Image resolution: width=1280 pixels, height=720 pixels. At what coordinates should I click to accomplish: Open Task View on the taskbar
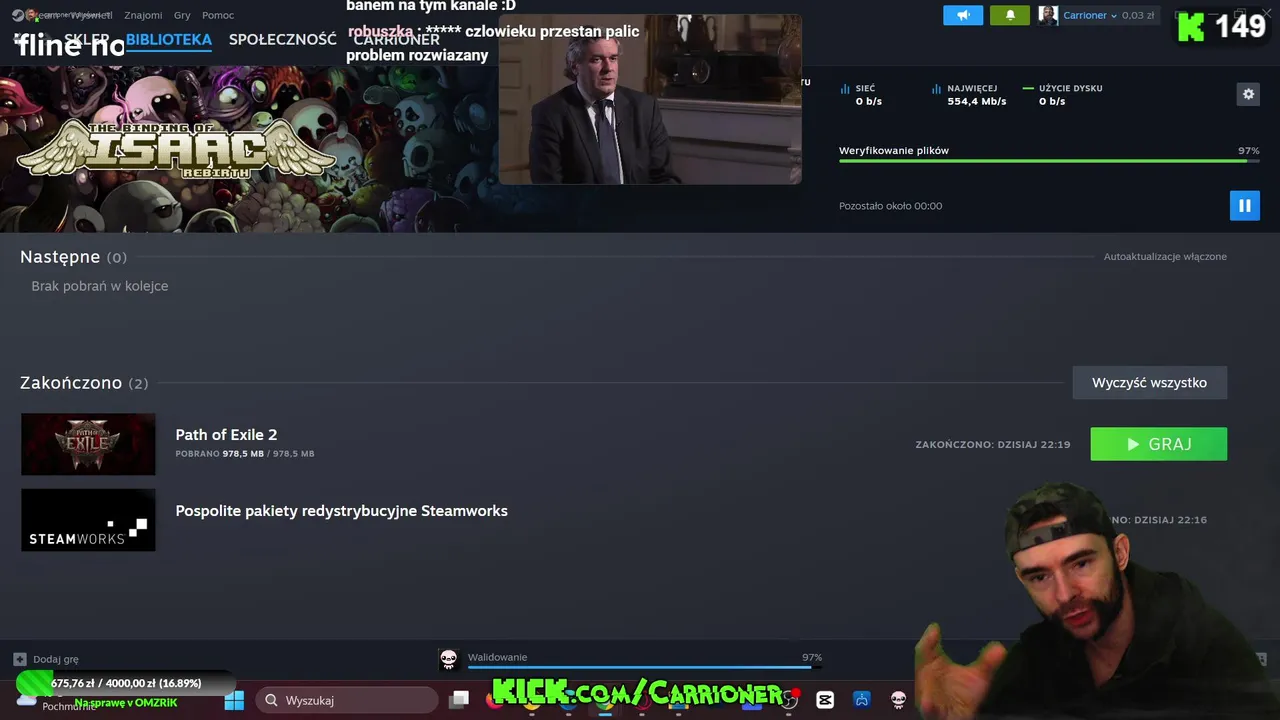tap(459, 700)
